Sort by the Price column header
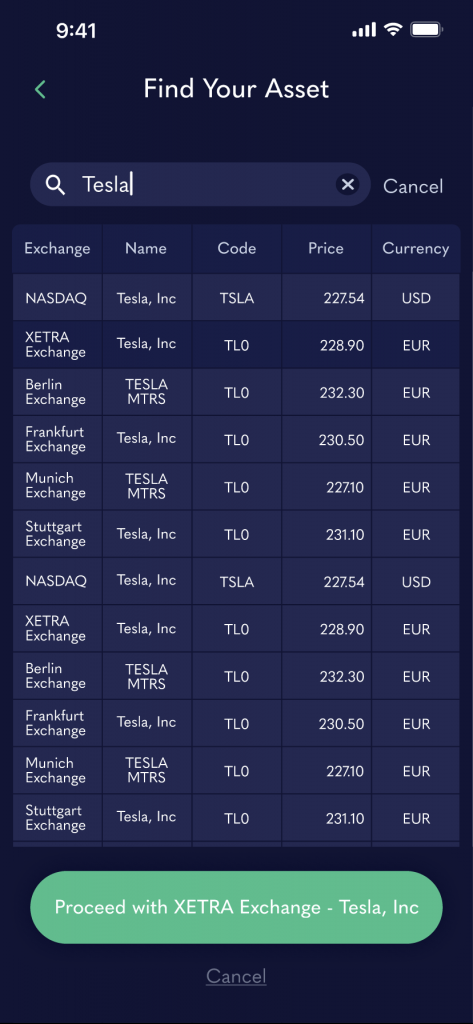This screenshot has width=473, height=1024. 326,248
